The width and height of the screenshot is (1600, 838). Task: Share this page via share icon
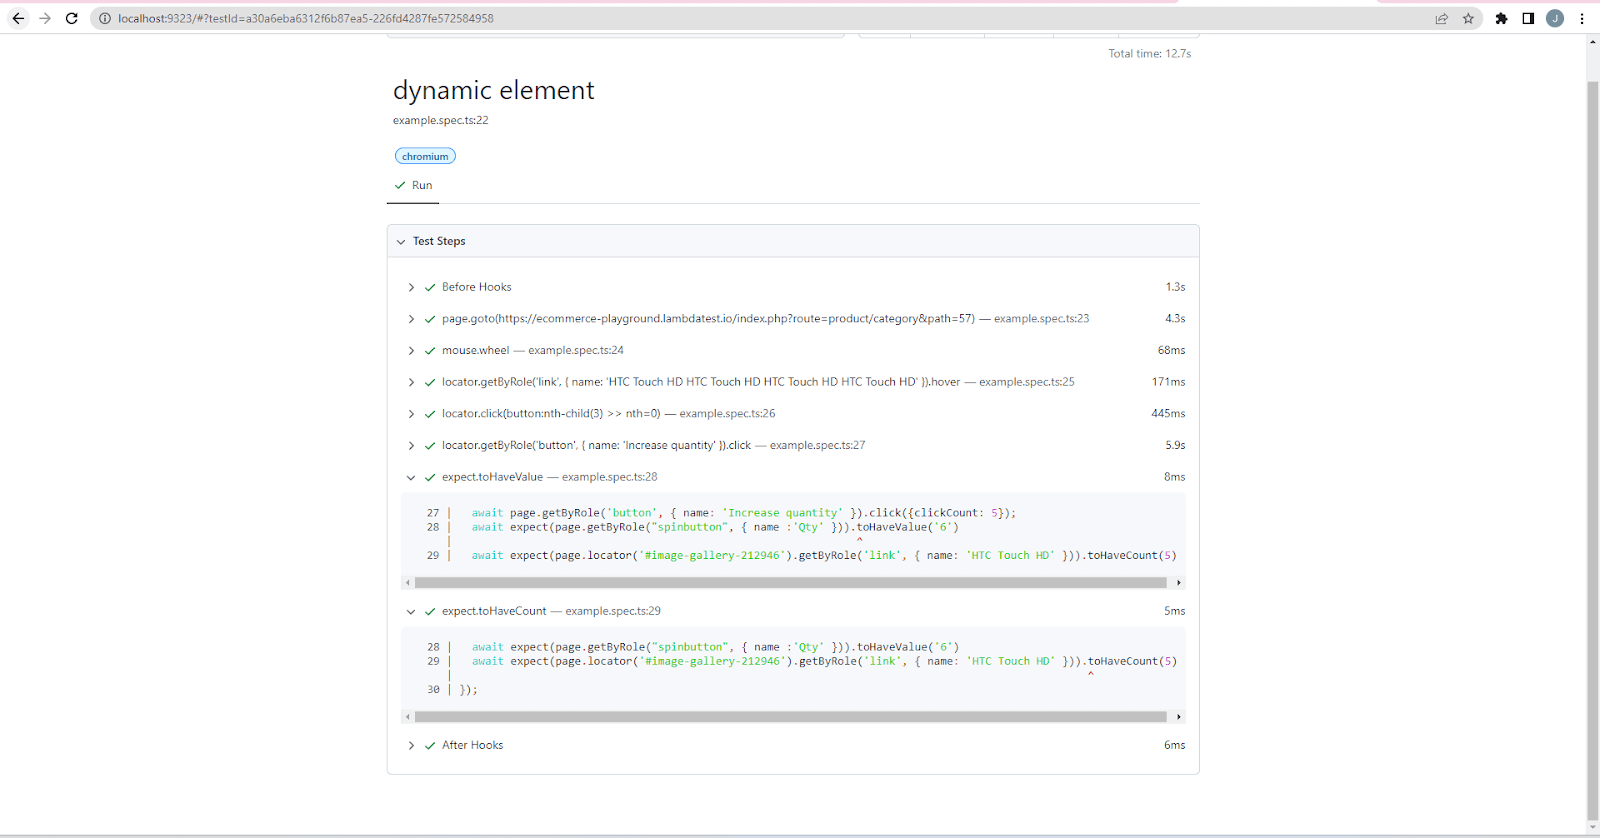pyautogui.click(x=1442, y=18)
